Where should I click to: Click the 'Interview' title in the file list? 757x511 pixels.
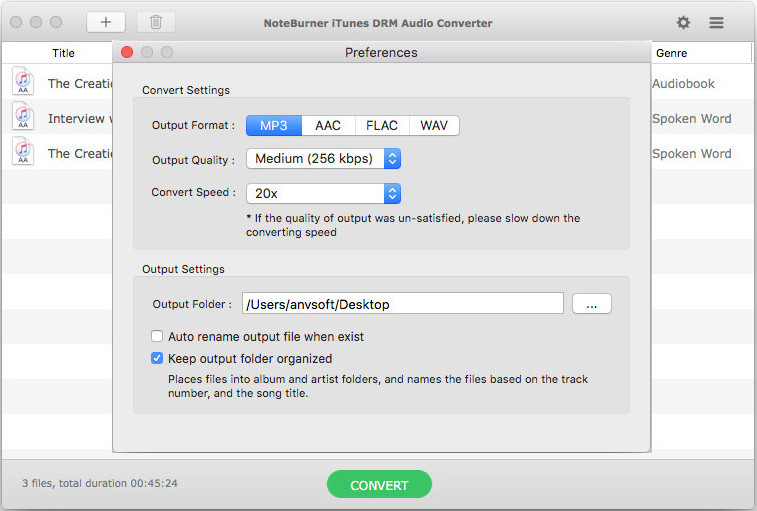point(80,118)
